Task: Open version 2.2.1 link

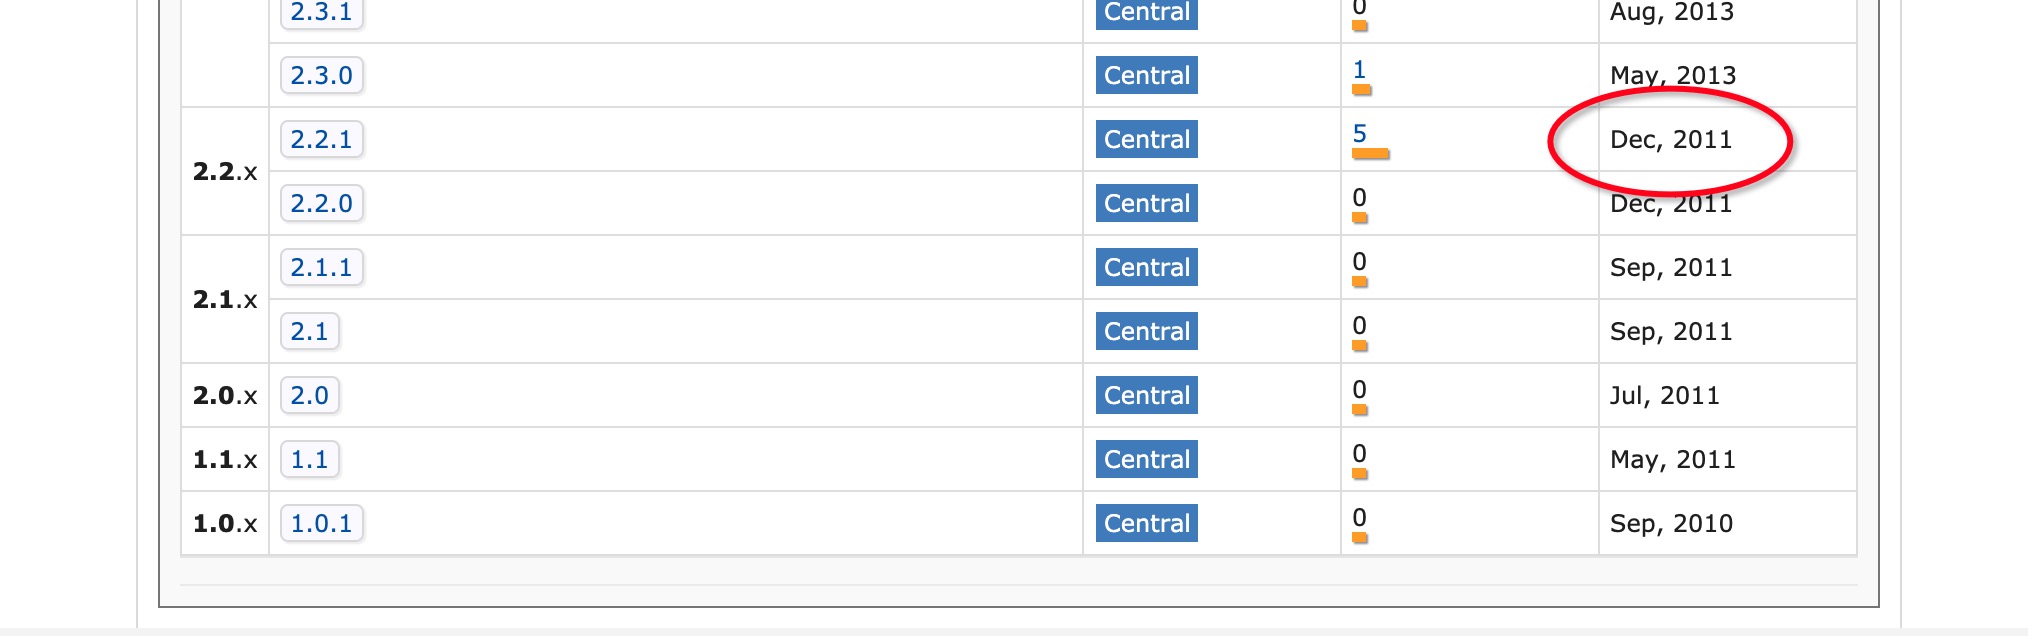Action: click(321, 139)
